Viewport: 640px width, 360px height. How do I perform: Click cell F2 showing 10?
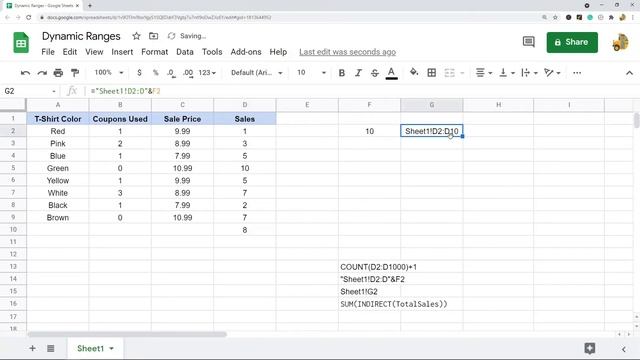(369, 131)
